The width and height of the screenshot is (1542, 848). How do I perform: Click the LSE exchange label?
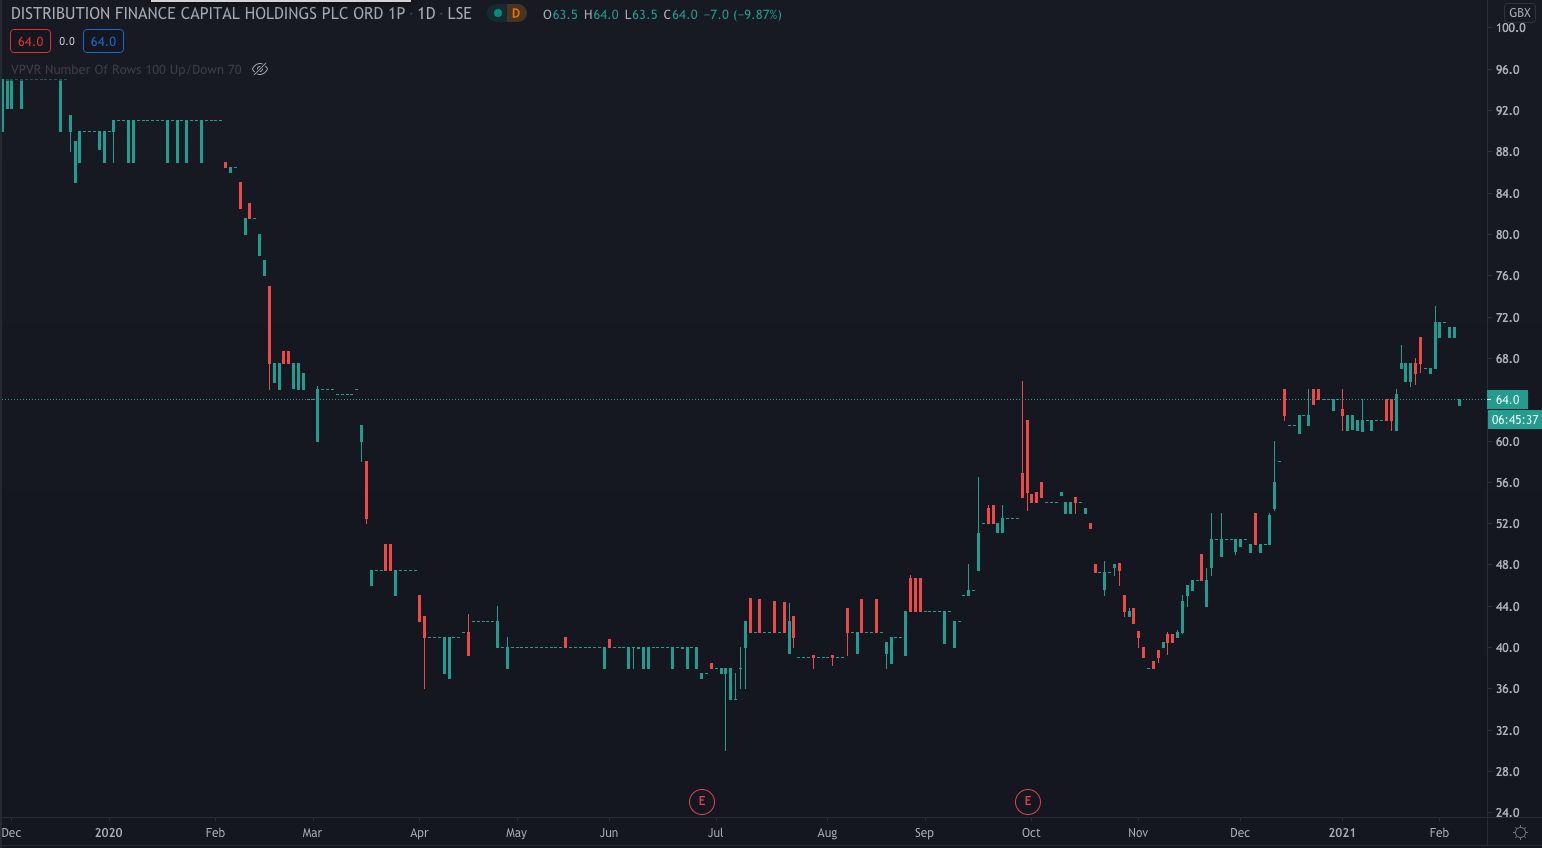[459, 14]
